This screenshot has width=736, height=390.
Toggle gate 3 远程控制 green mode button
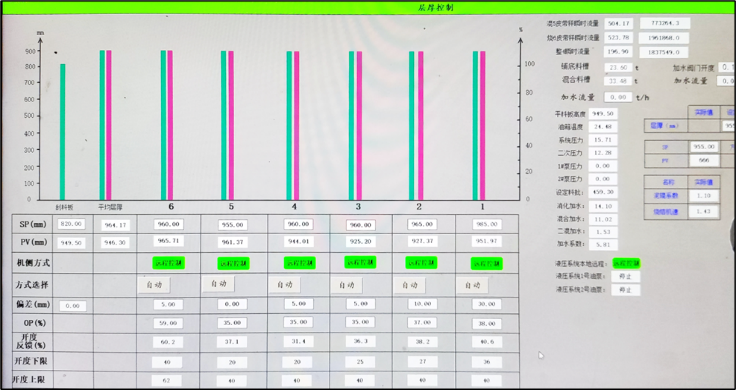point(360,262)
